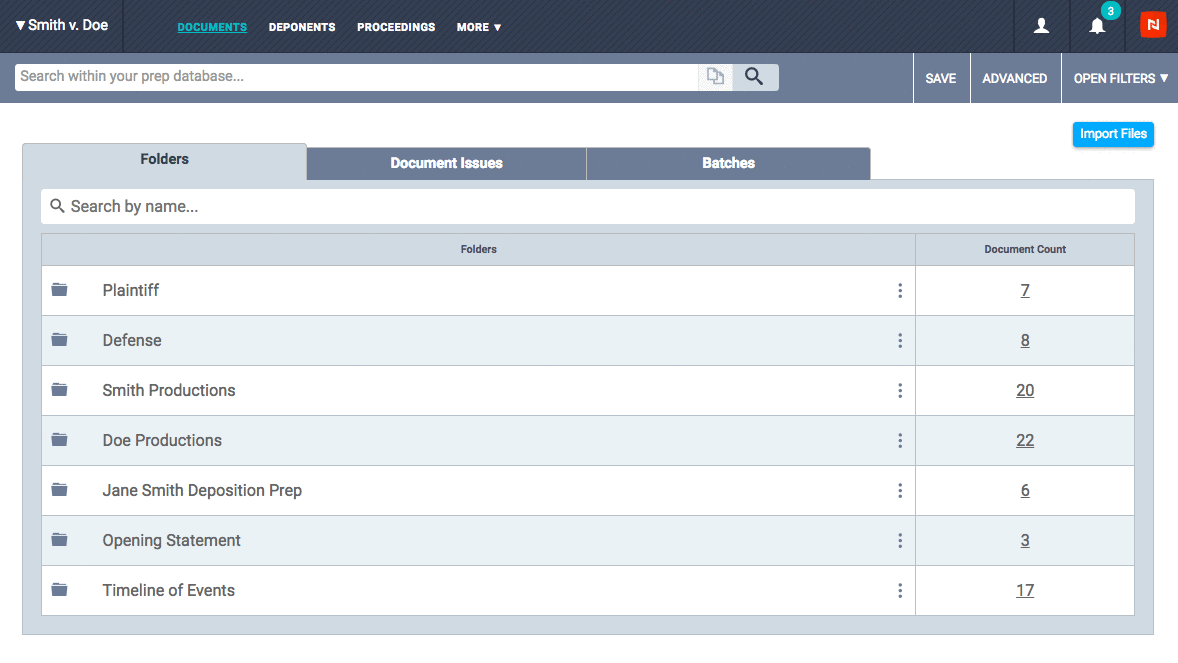The image size is (1178, 663).
Task: Switch to the Batches tab
Action: 729,163
